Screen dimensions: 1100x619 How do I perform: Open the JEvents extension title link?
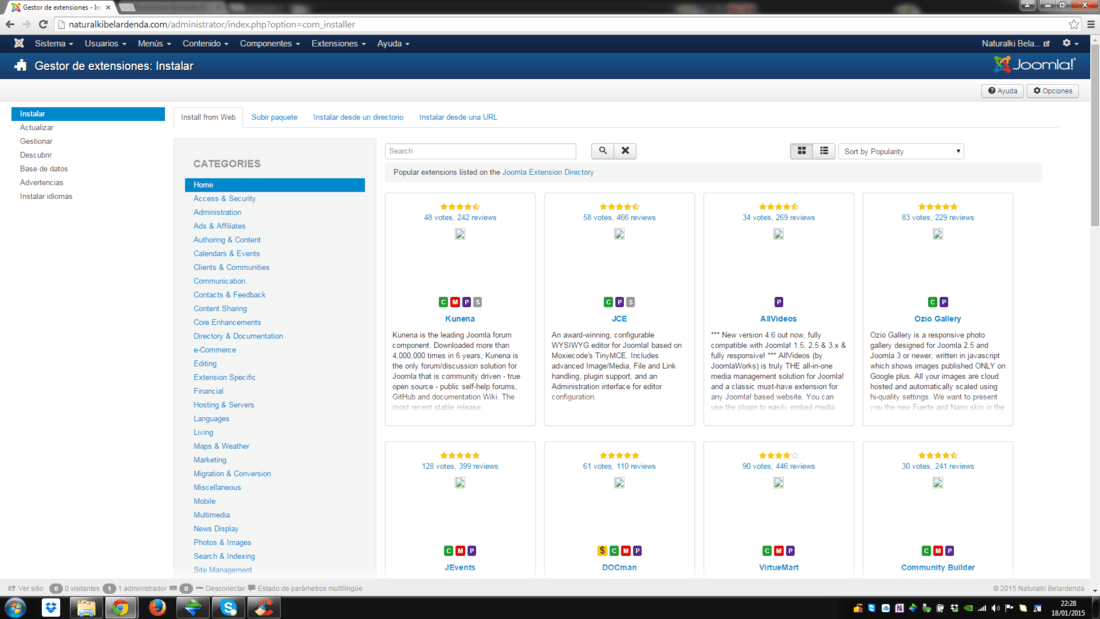(460, 568)
